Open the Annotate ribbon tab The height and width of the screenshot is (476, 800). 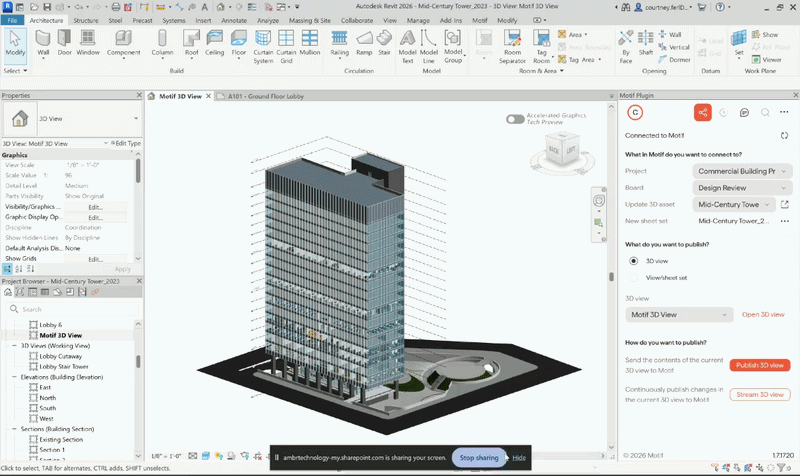pyautogui.click(x=234, y=20)
